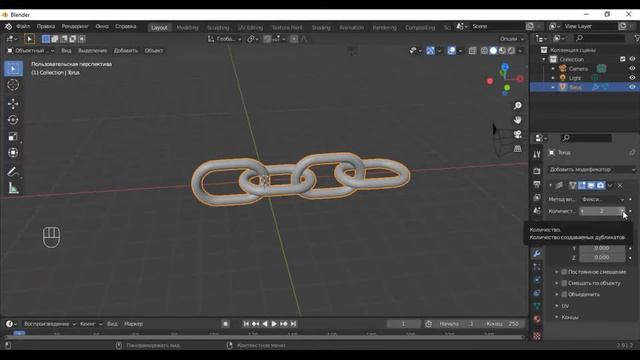Click the Blender logo menu icon
This screenshot has height=360, width=640.
coord(8,26)
